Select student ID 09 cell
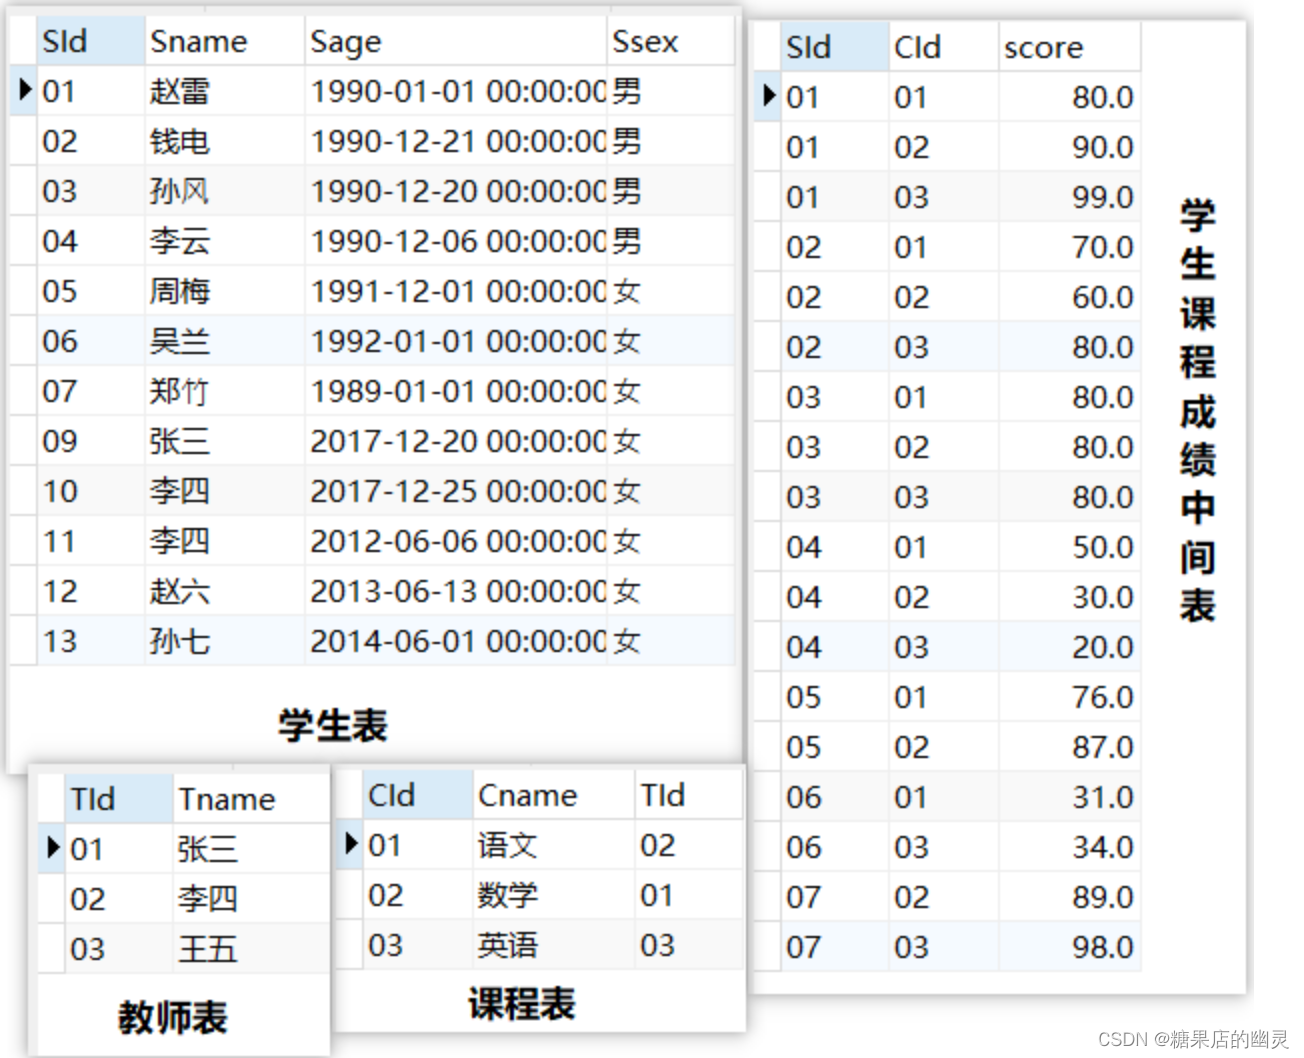This screenshot has width=1304, height=1058. coord(90,441)
